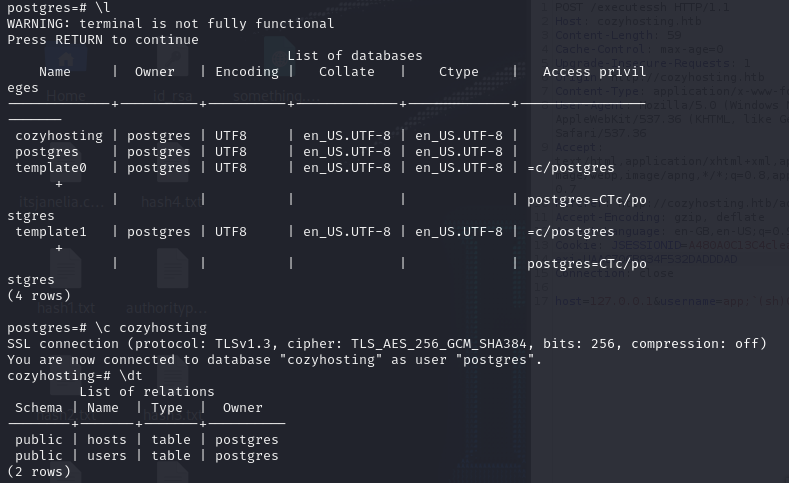
Task: Select the id_rsa file icon
Action: [x=172, y=73]
